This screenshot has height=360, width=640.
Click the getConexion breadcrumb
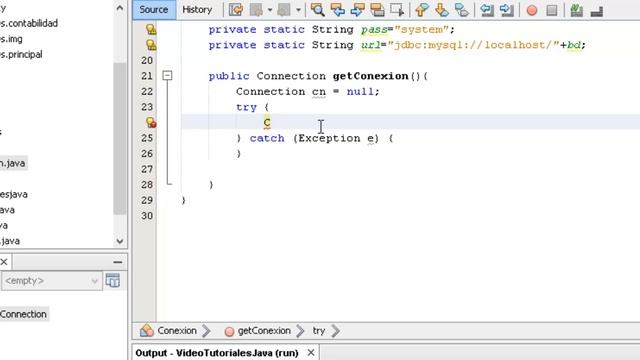[258, 331]
